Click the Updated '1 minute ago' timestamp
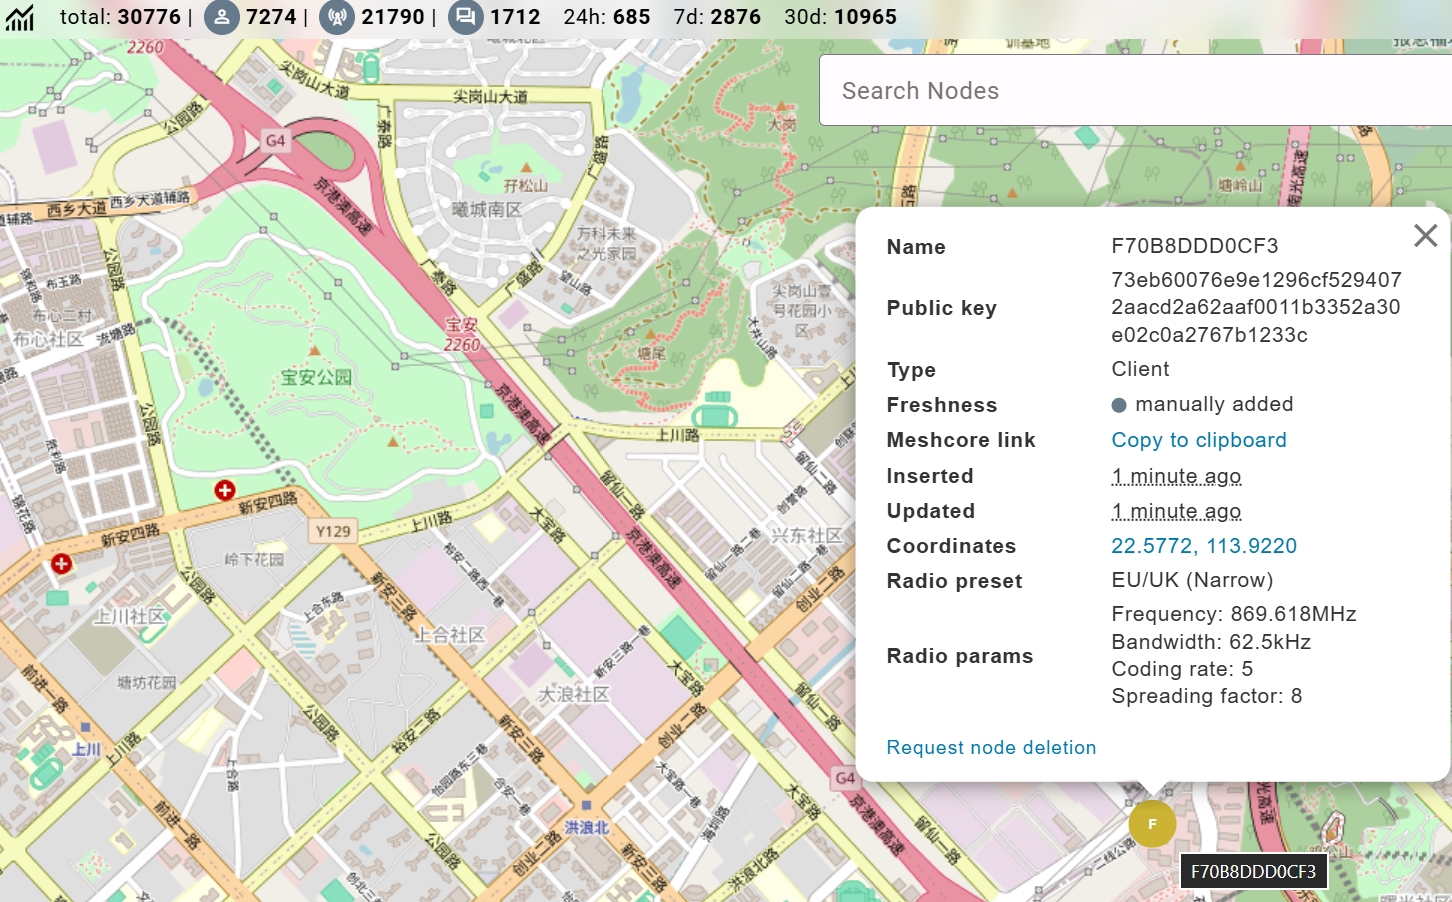The image size is (1452, 902). [x=1176, y=511]
